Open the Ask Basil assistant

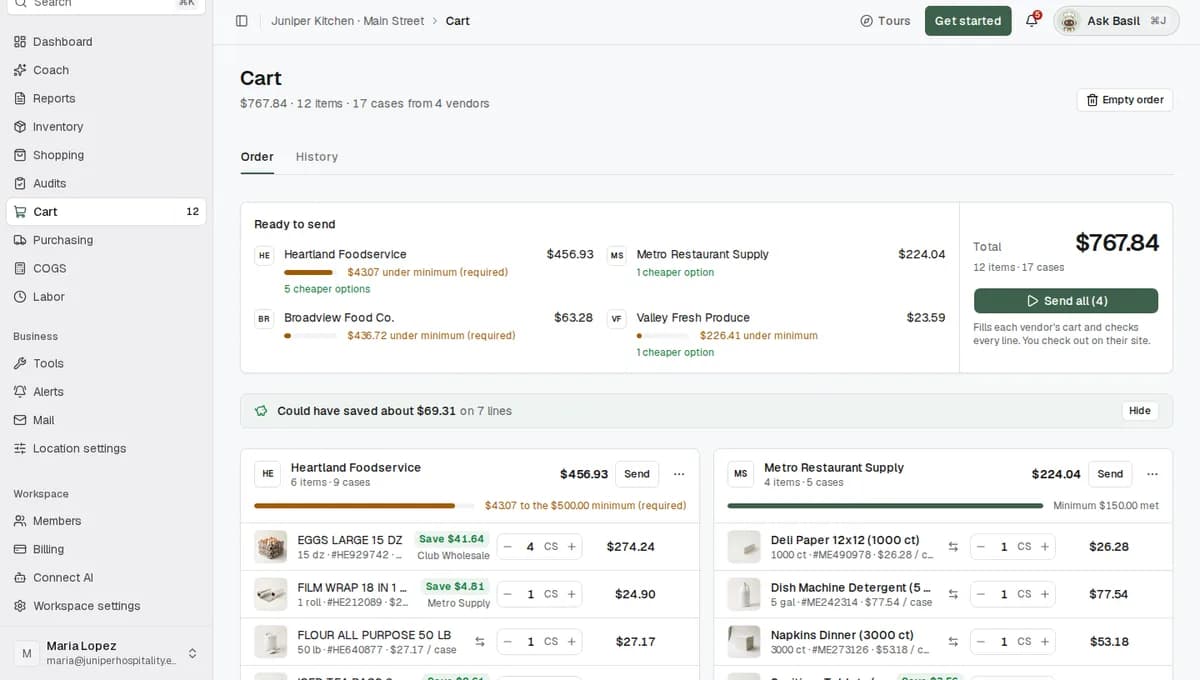click(1116, 21)
